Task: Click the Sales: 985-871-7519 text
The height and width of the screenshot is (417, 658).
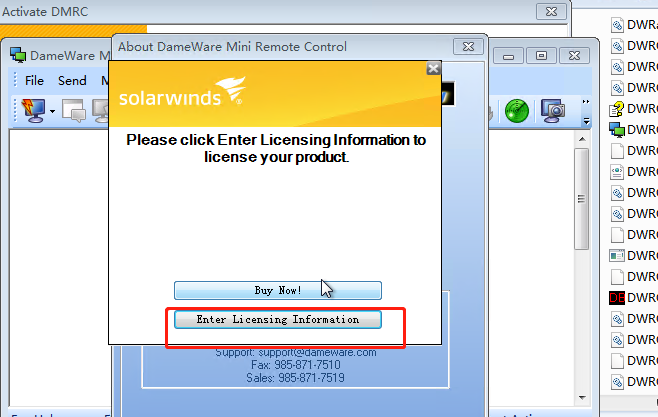Action: [x=295, y=378]
